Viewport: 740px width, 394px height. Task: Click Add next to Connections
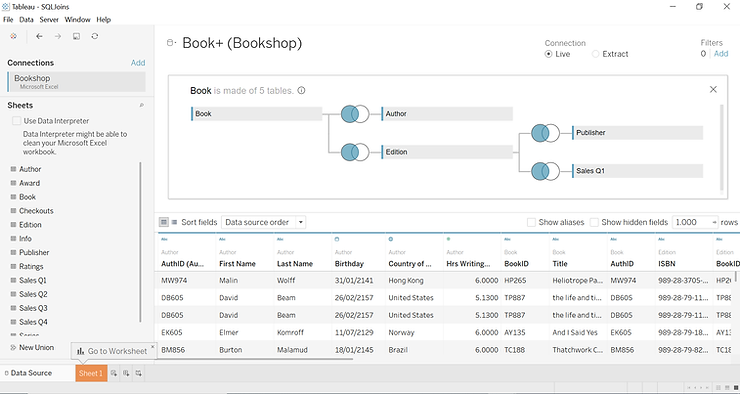click(x=138, y=63)
